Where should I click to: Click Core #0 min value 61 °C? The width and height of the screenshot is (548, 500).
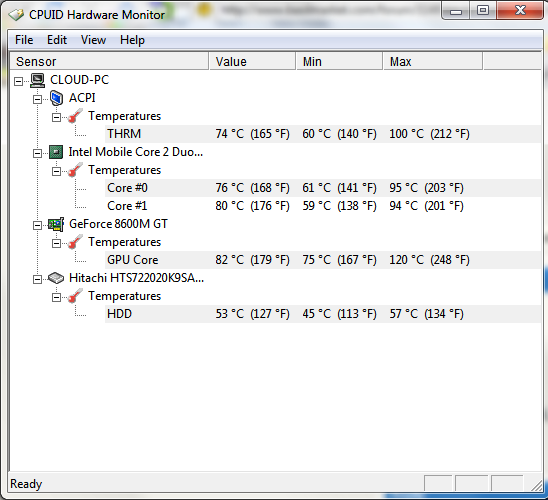coord(339,188)
